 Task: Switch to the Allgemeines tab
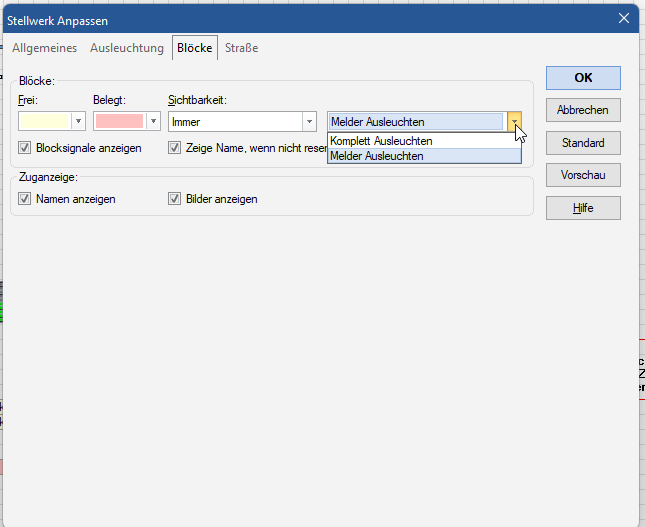44,48
